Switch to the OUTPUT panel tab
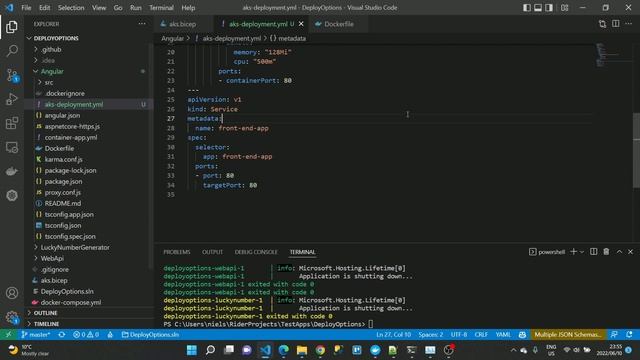Screen dimensions: 640x360 pyautogui.click(x=212, y=252)
